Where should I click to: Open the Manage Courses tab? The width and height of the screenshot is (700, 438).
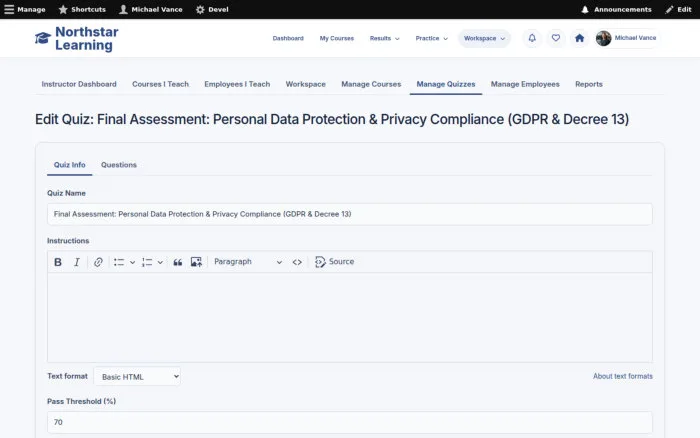pos(371,84)
